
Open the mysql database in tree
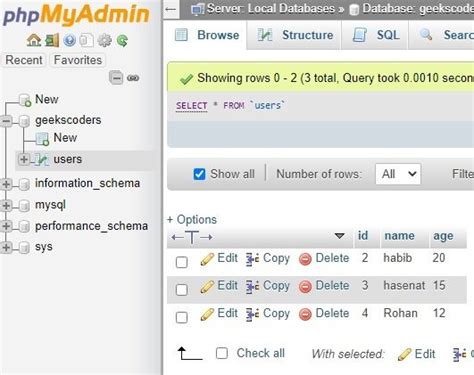50,205
